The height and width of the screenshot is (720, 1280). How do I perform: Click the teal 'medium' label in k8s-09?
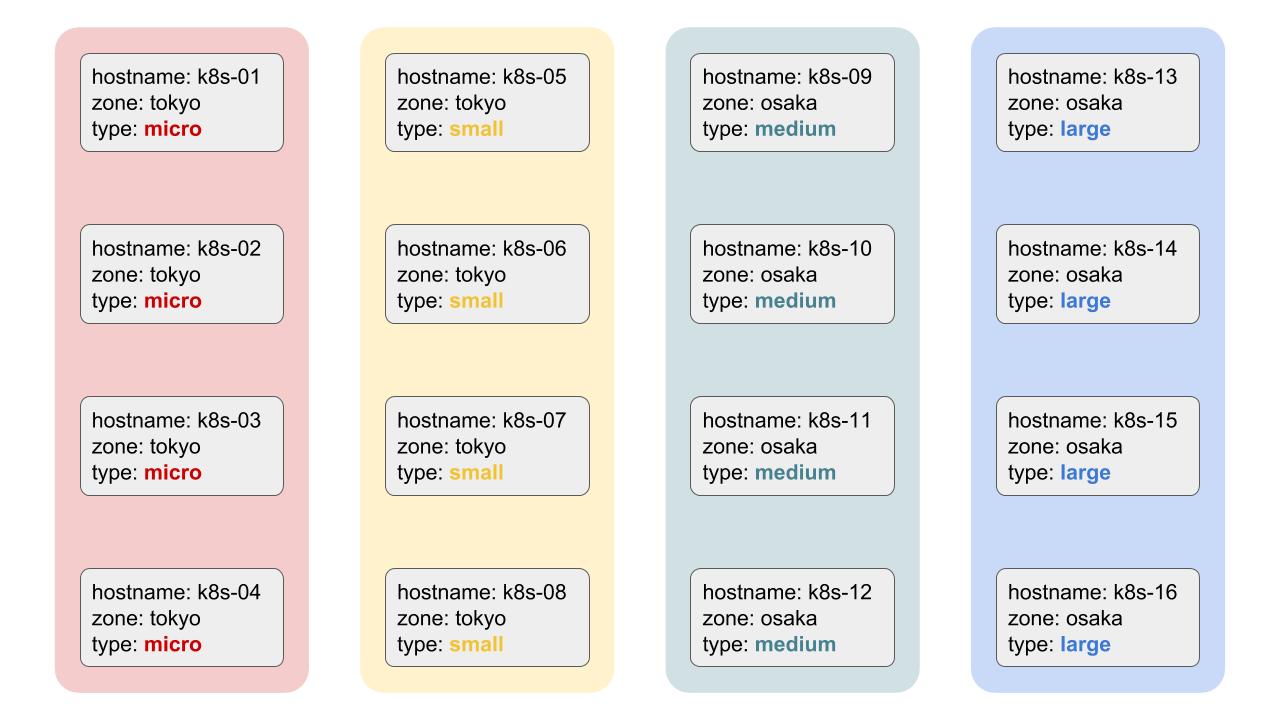pos(795,129)
